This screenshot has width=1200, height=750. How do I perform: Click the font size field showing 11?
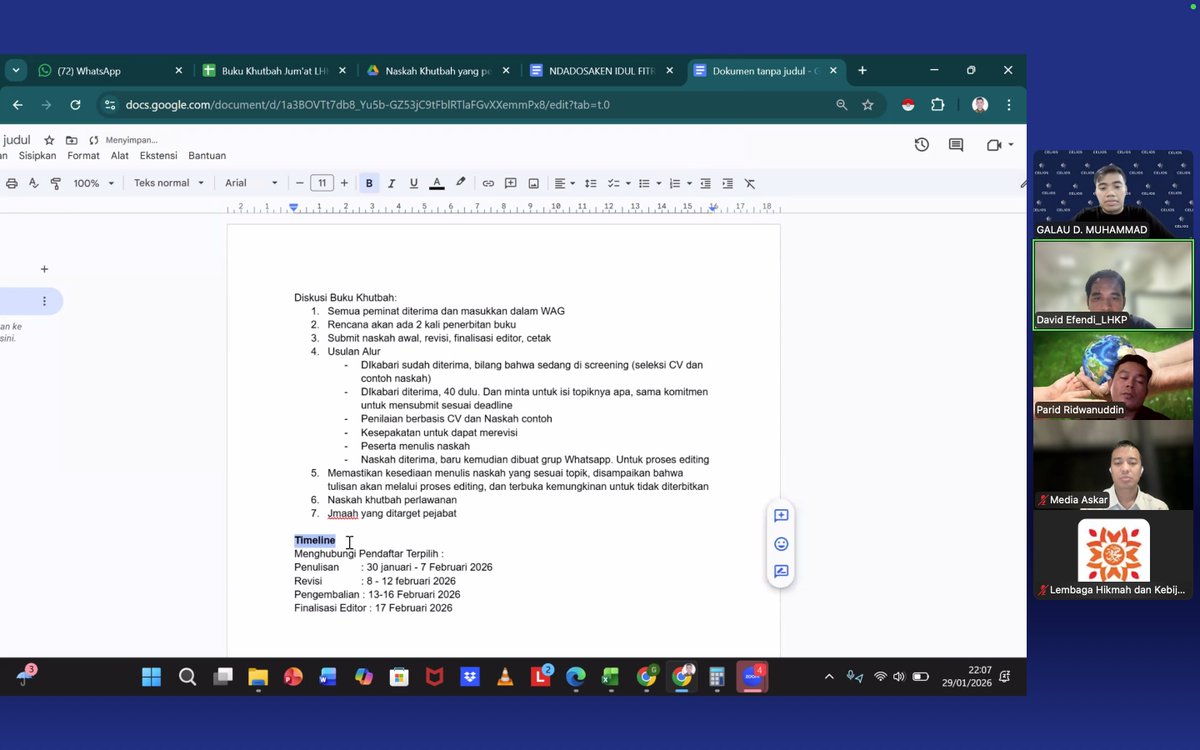(x=322, y=183)
